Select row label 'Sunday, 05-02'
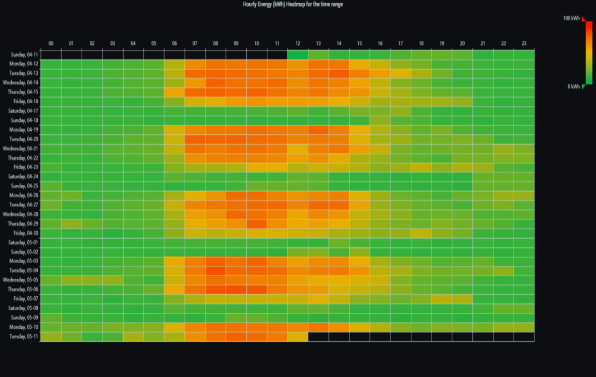This screenshot has height=377, width=596. pyautogui.click(x=25, y=252)
